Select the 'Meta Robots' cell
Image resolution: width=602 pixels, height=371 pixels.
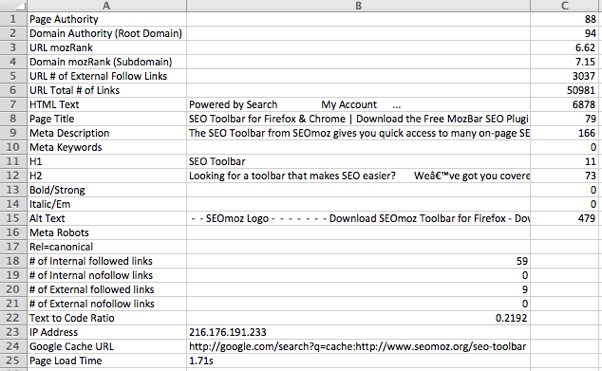tap(107, 232)
